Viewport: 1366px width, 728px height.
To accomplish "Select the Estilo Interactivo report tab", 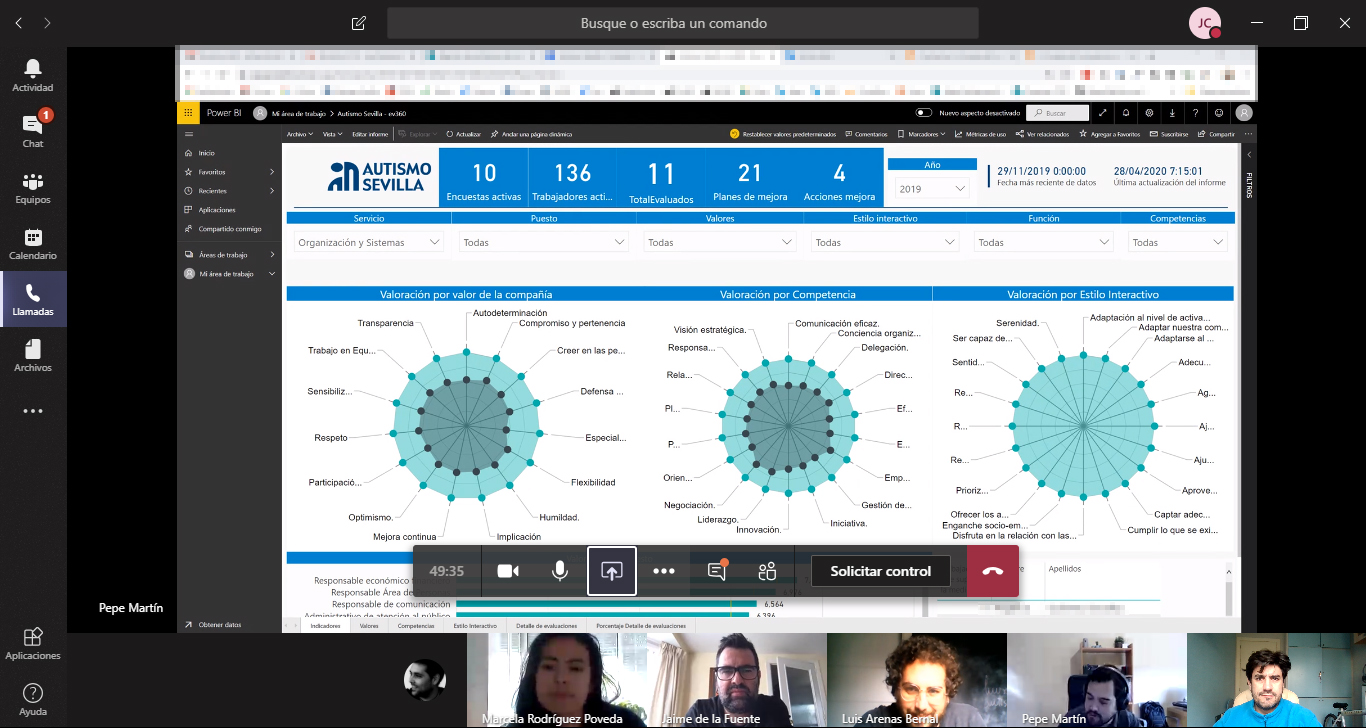I will tap(475, 626).
